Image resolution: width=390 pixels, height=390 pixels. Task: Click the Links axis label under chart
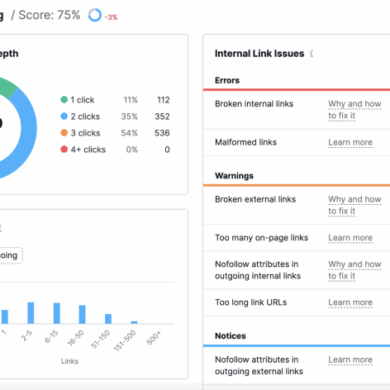tap(70, 361)
